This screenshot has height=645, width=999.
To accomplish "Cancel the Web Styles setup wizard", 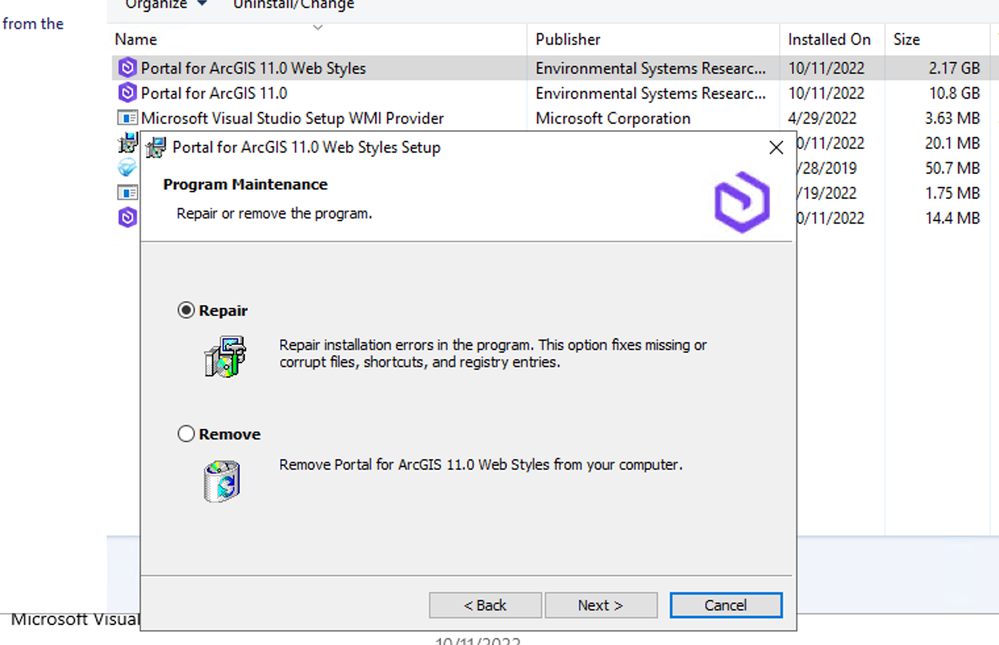I will tap(725, 605).
